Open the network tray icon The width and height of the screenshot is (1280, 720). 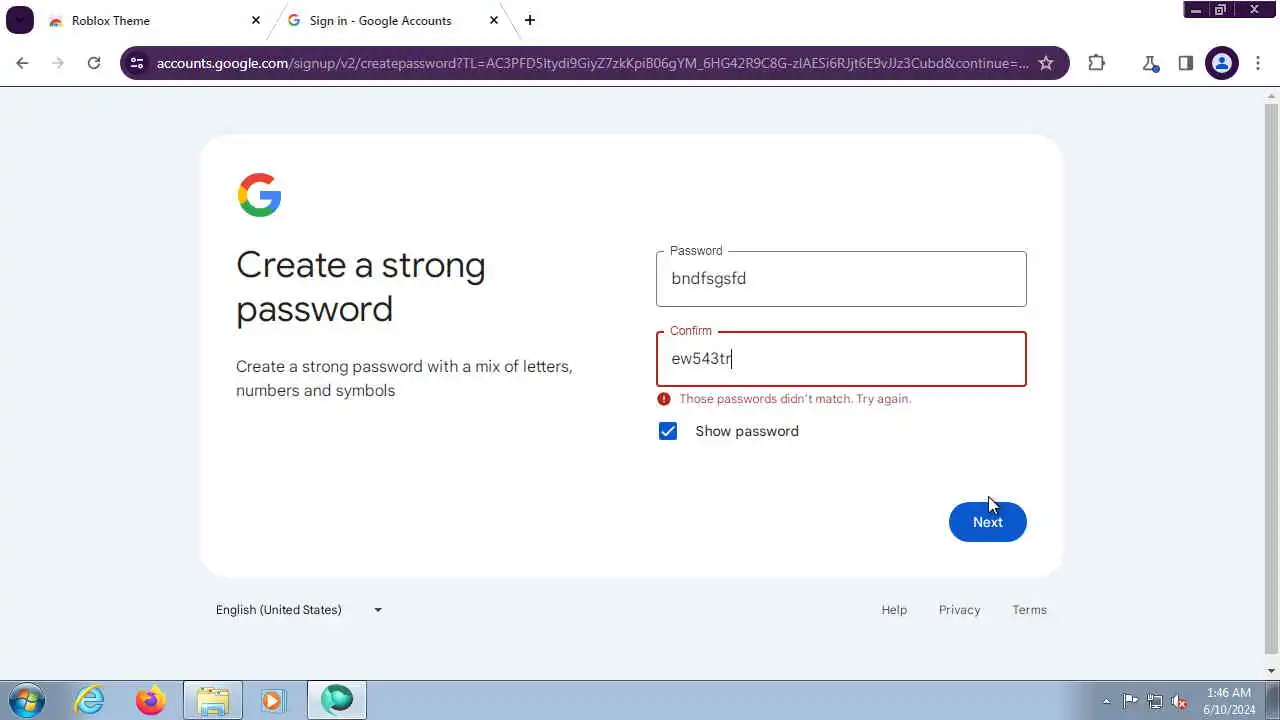[1155, 701]
